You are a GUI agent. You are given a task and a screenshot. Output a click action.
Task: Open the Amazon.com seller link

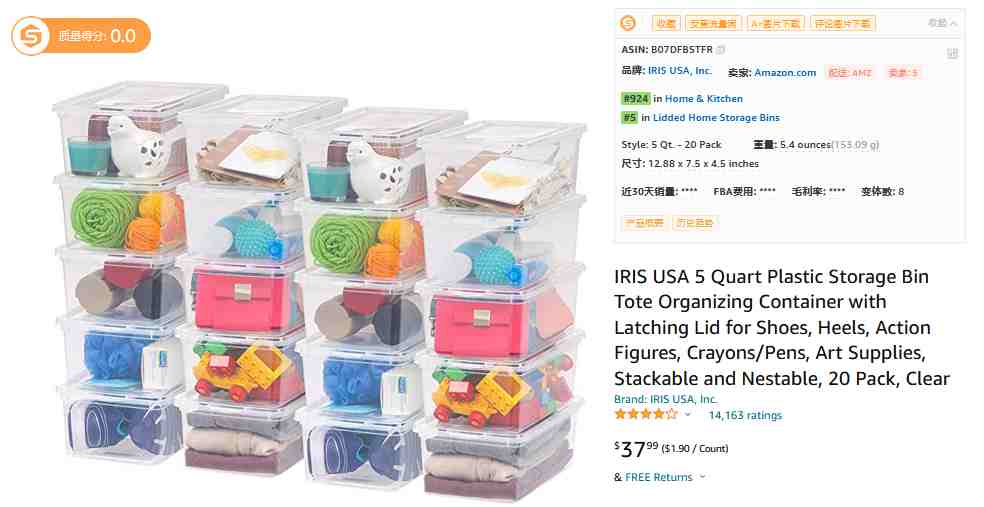785,73
